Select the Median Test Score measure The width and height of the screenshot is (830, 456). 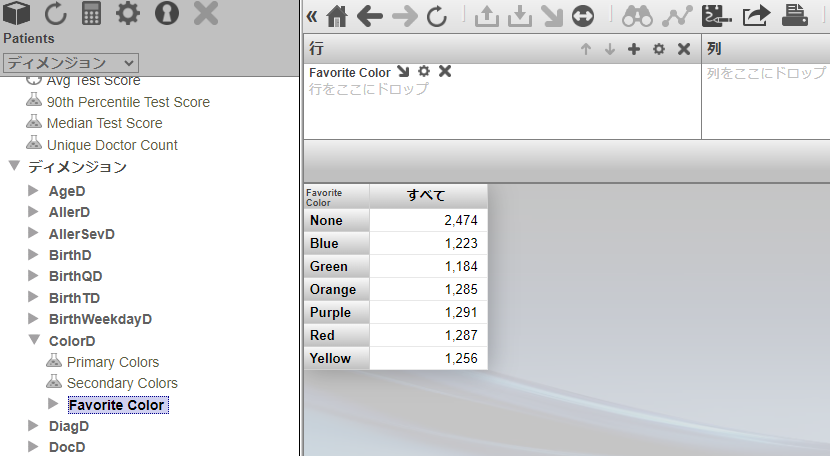click(x=104, y=123)
